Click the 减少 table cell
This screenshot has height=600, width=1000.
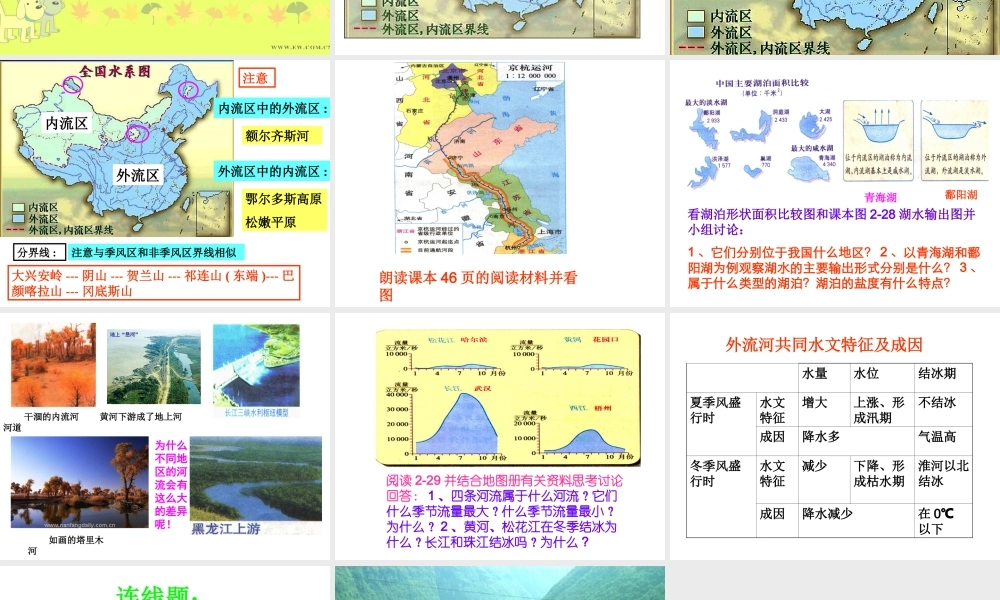tap(825, 479)
